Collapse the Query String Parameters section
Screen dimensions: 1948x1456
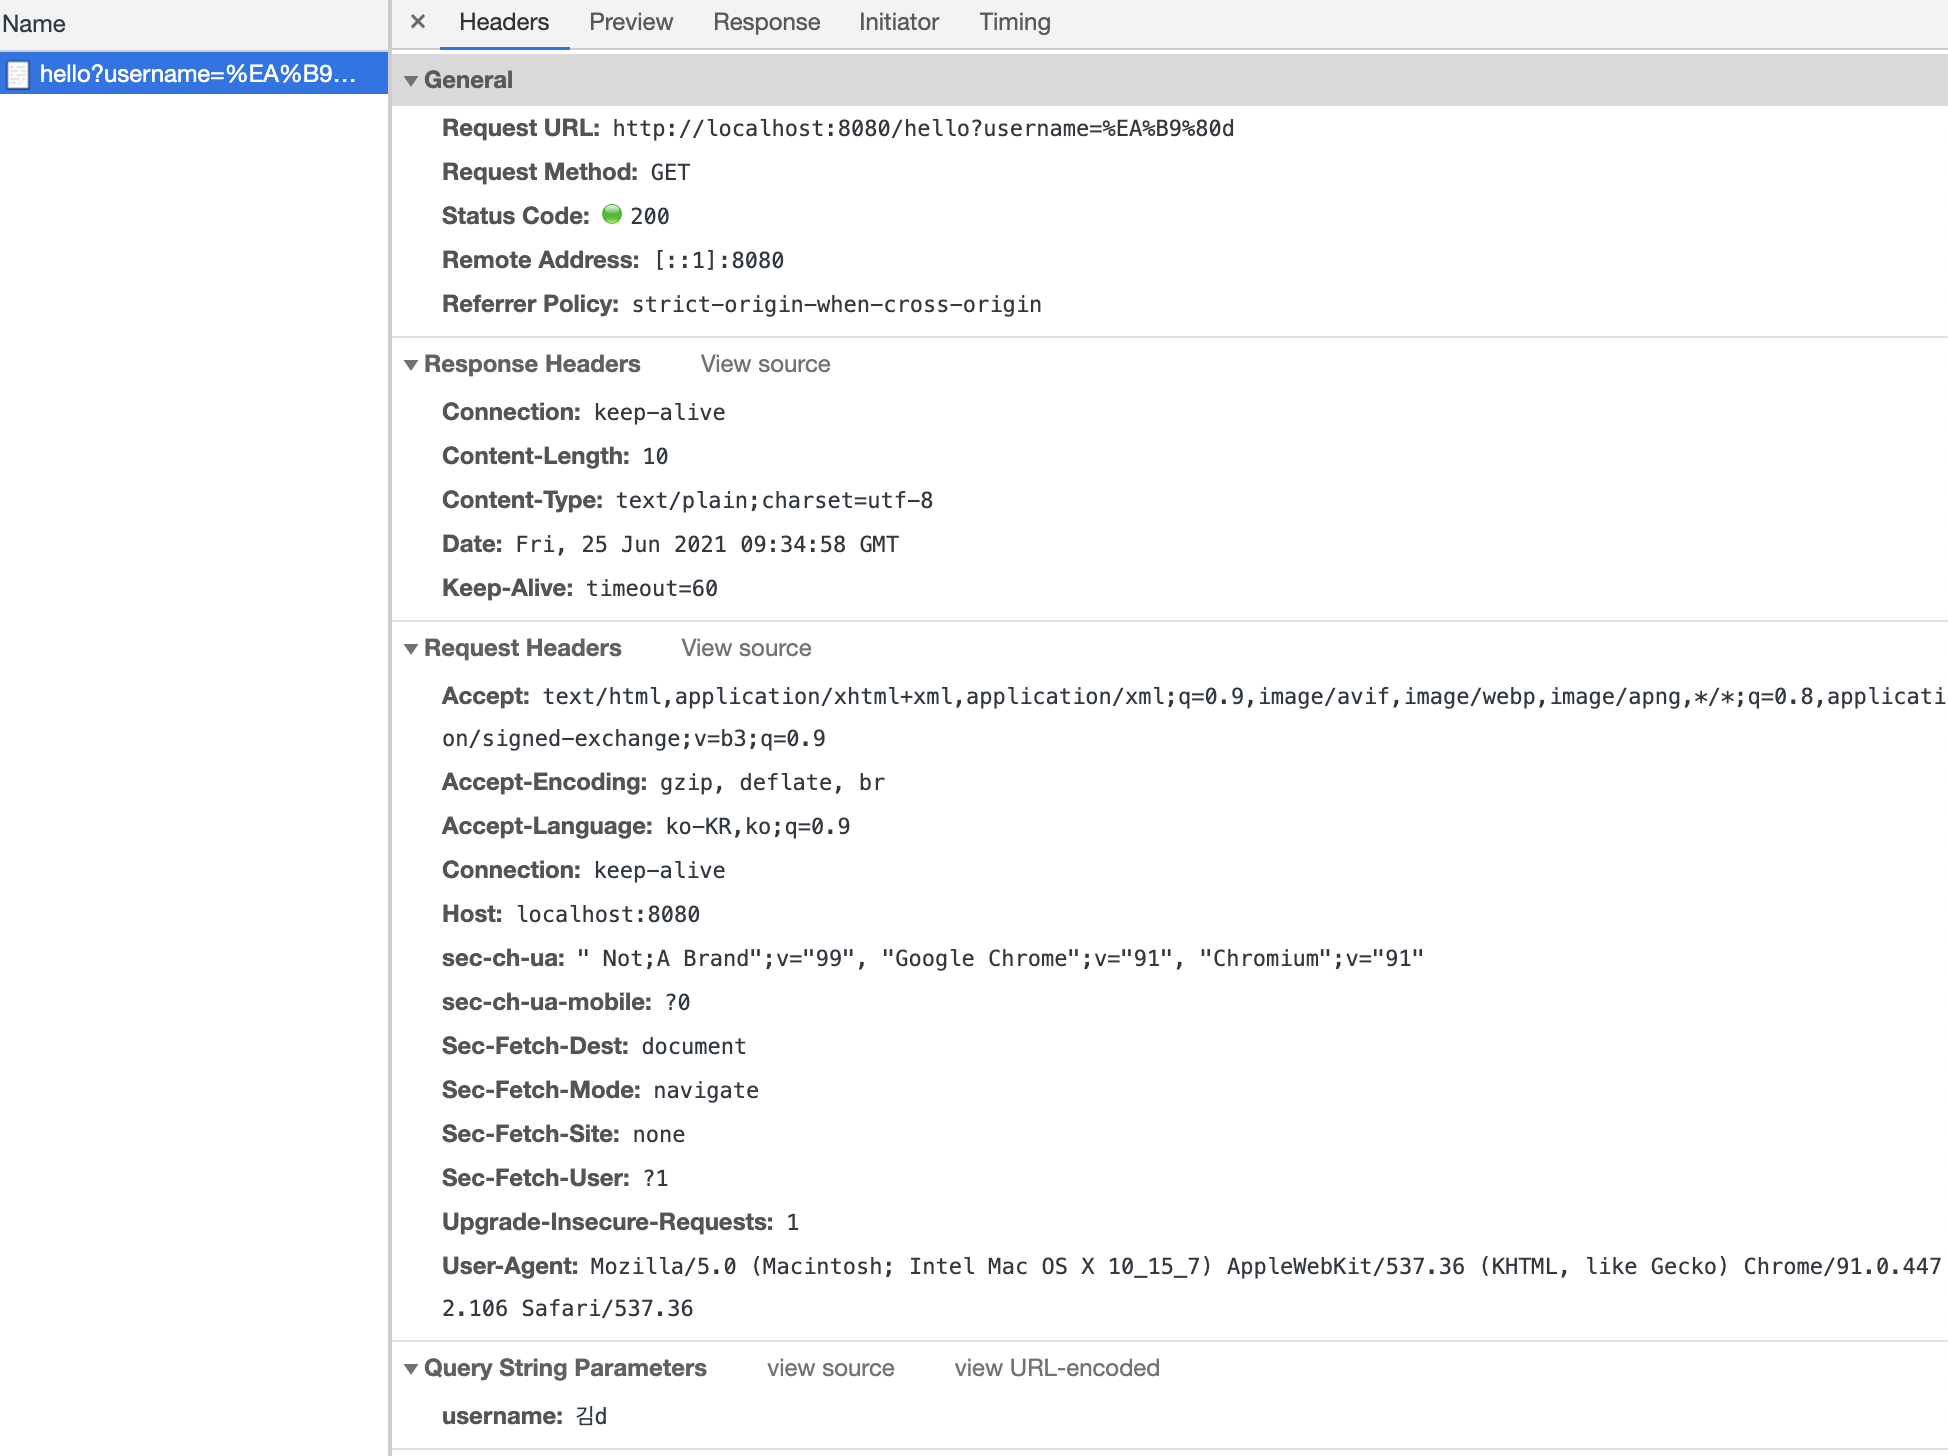(x=411, y=1369)
